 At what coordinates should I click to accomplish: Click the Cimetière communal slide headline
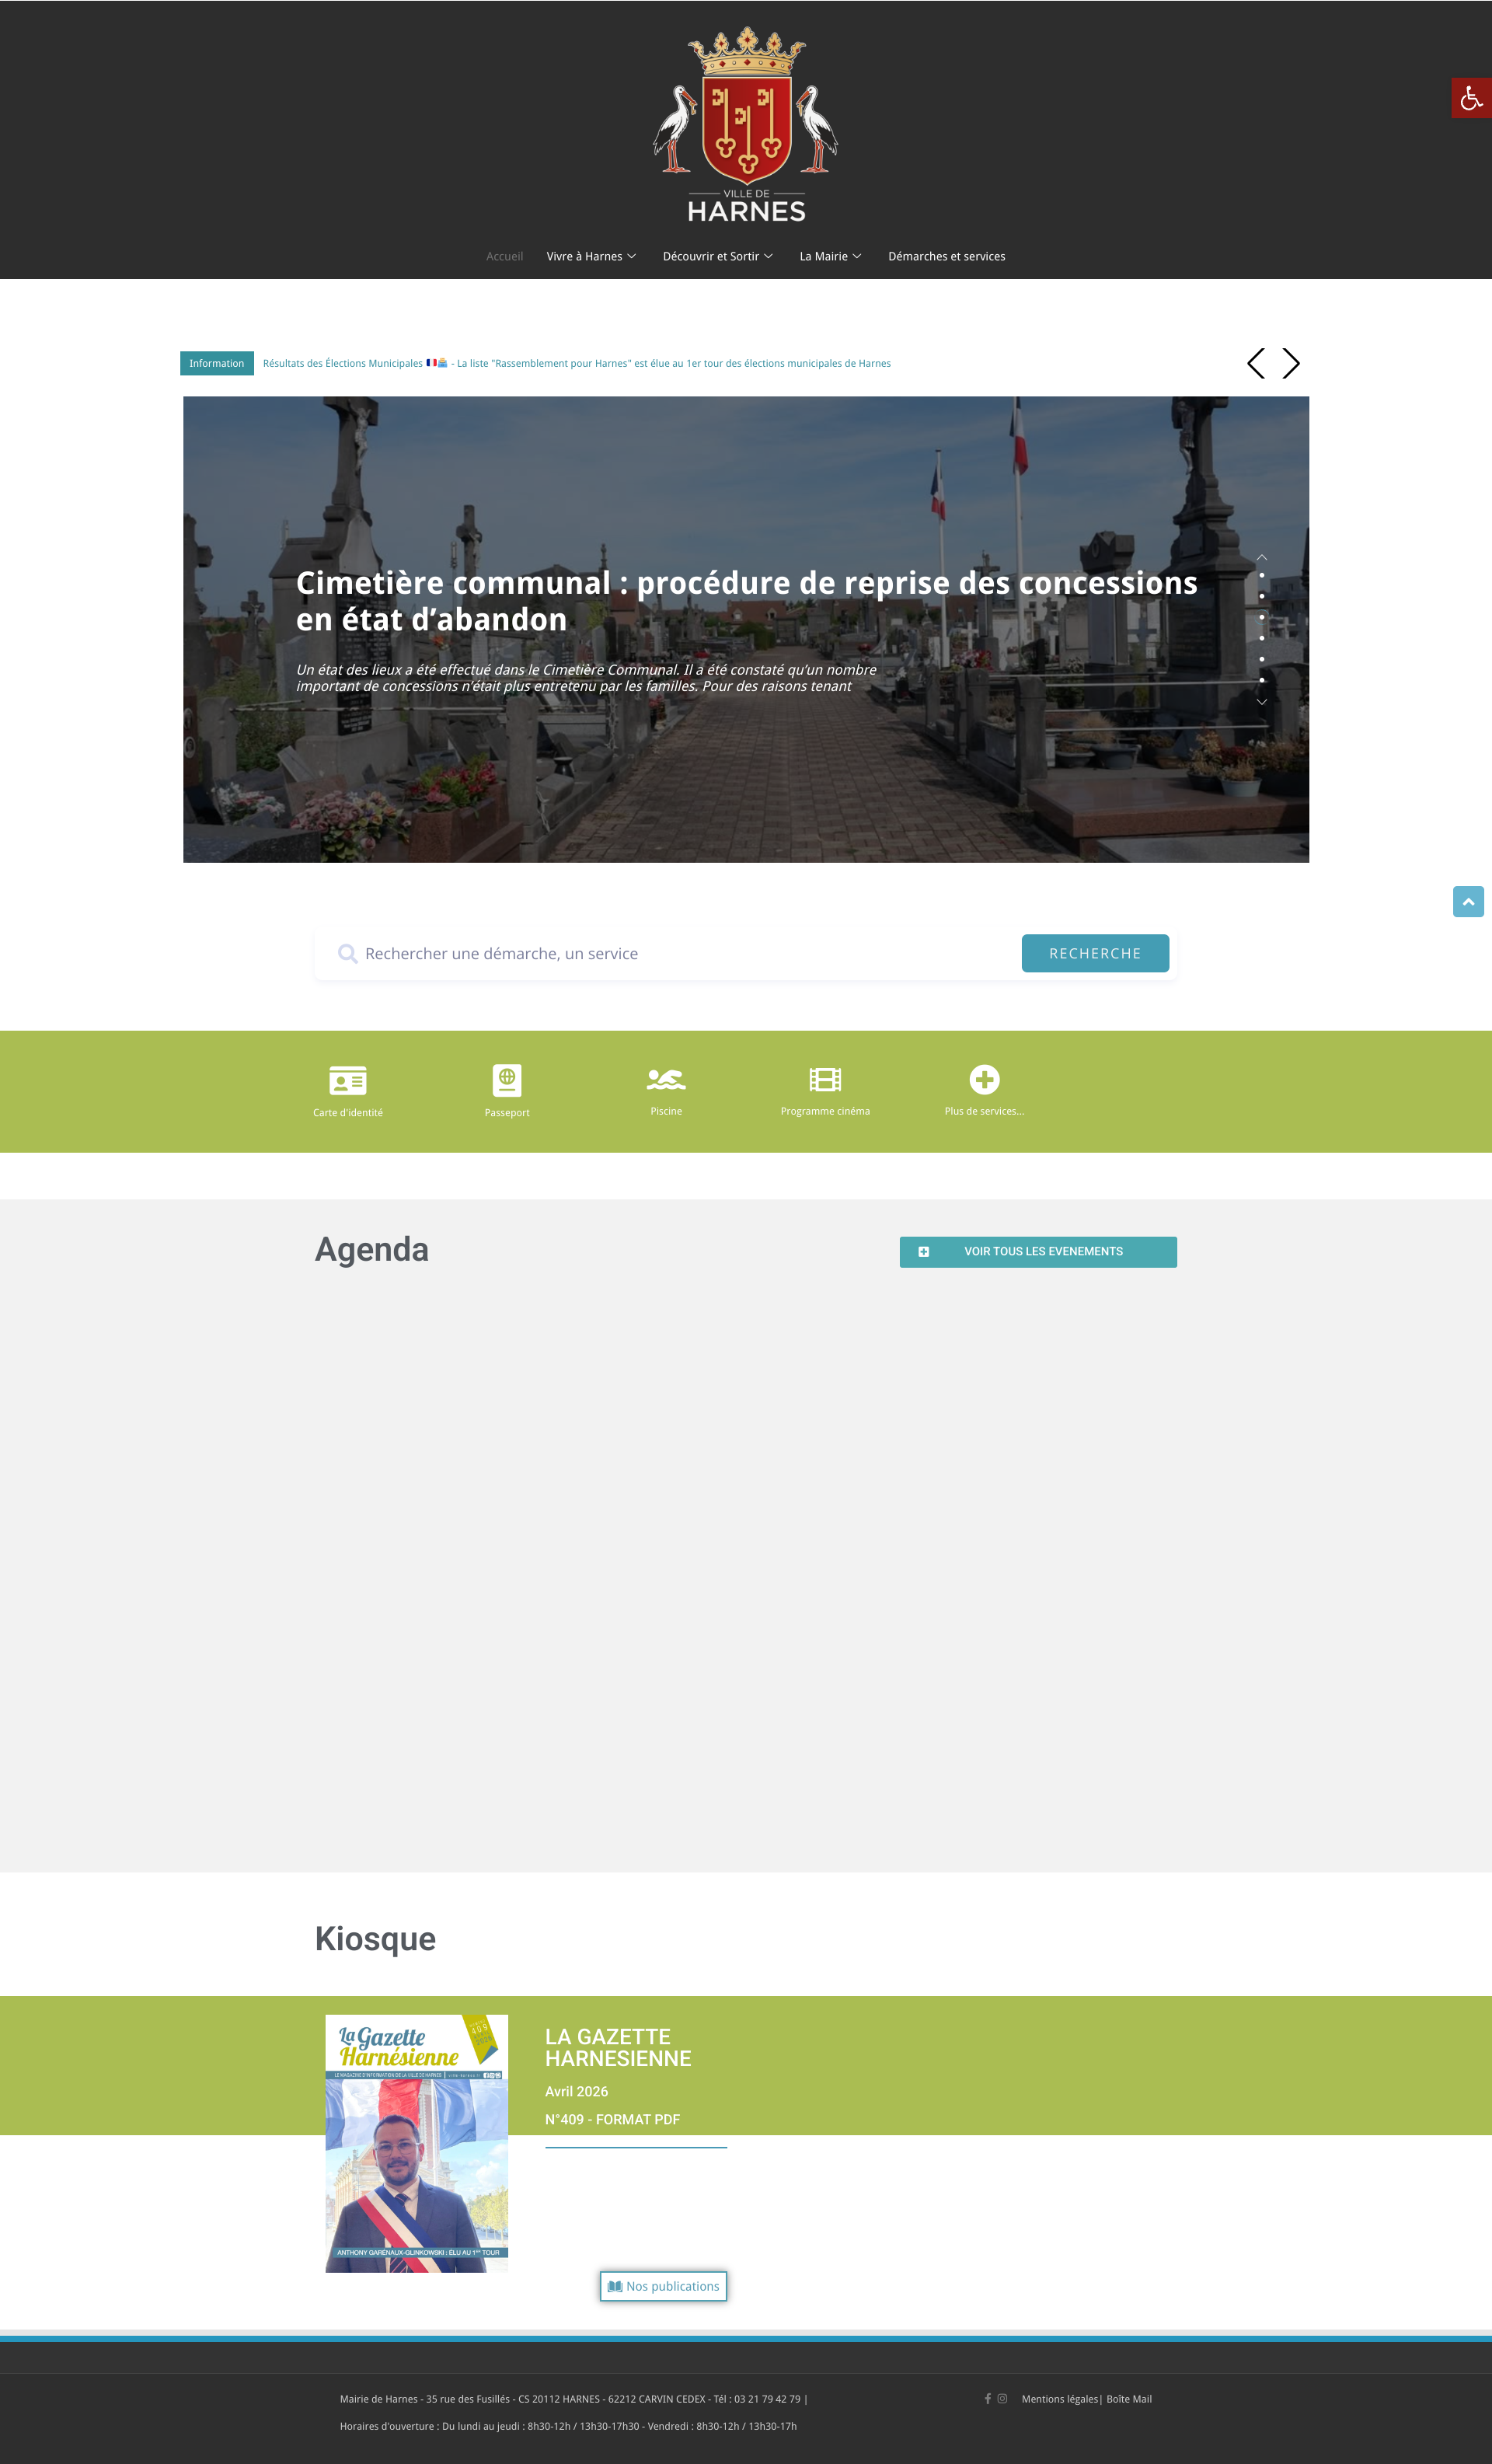tap(746, 600)
